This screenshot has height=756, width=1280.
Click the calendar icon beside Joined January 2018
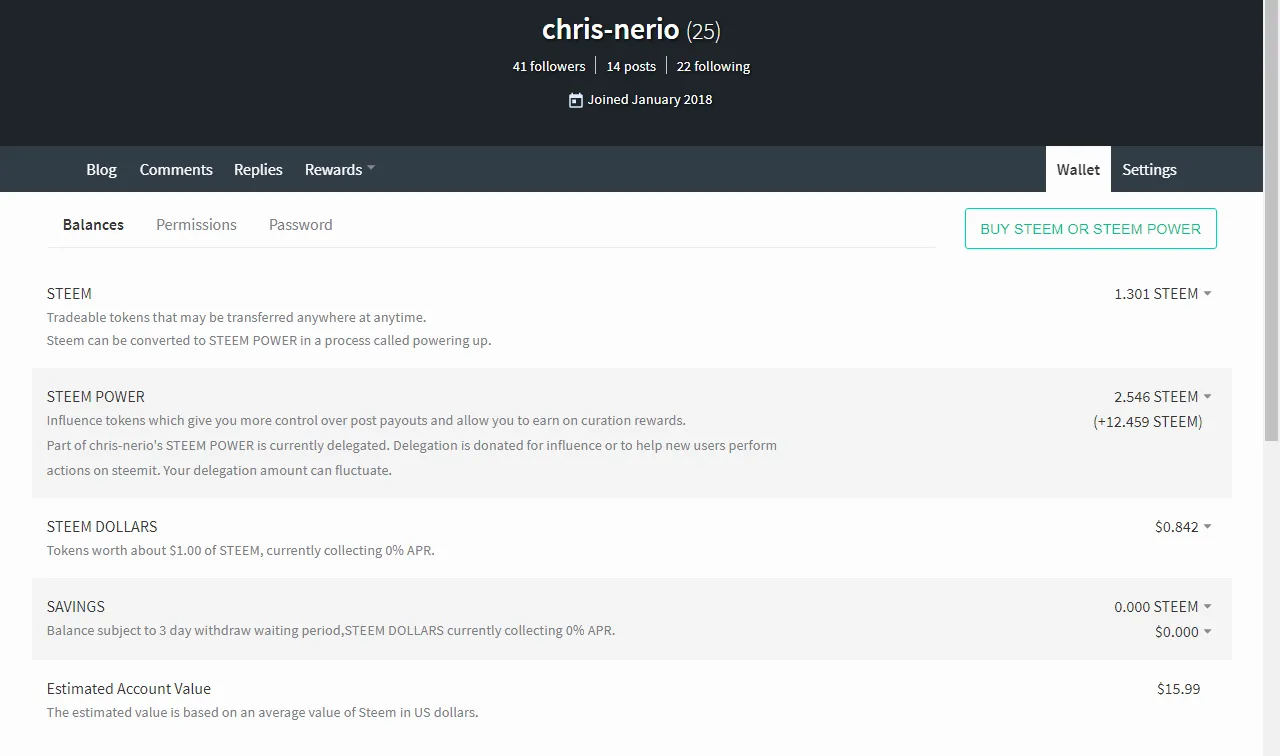(575, 100)
